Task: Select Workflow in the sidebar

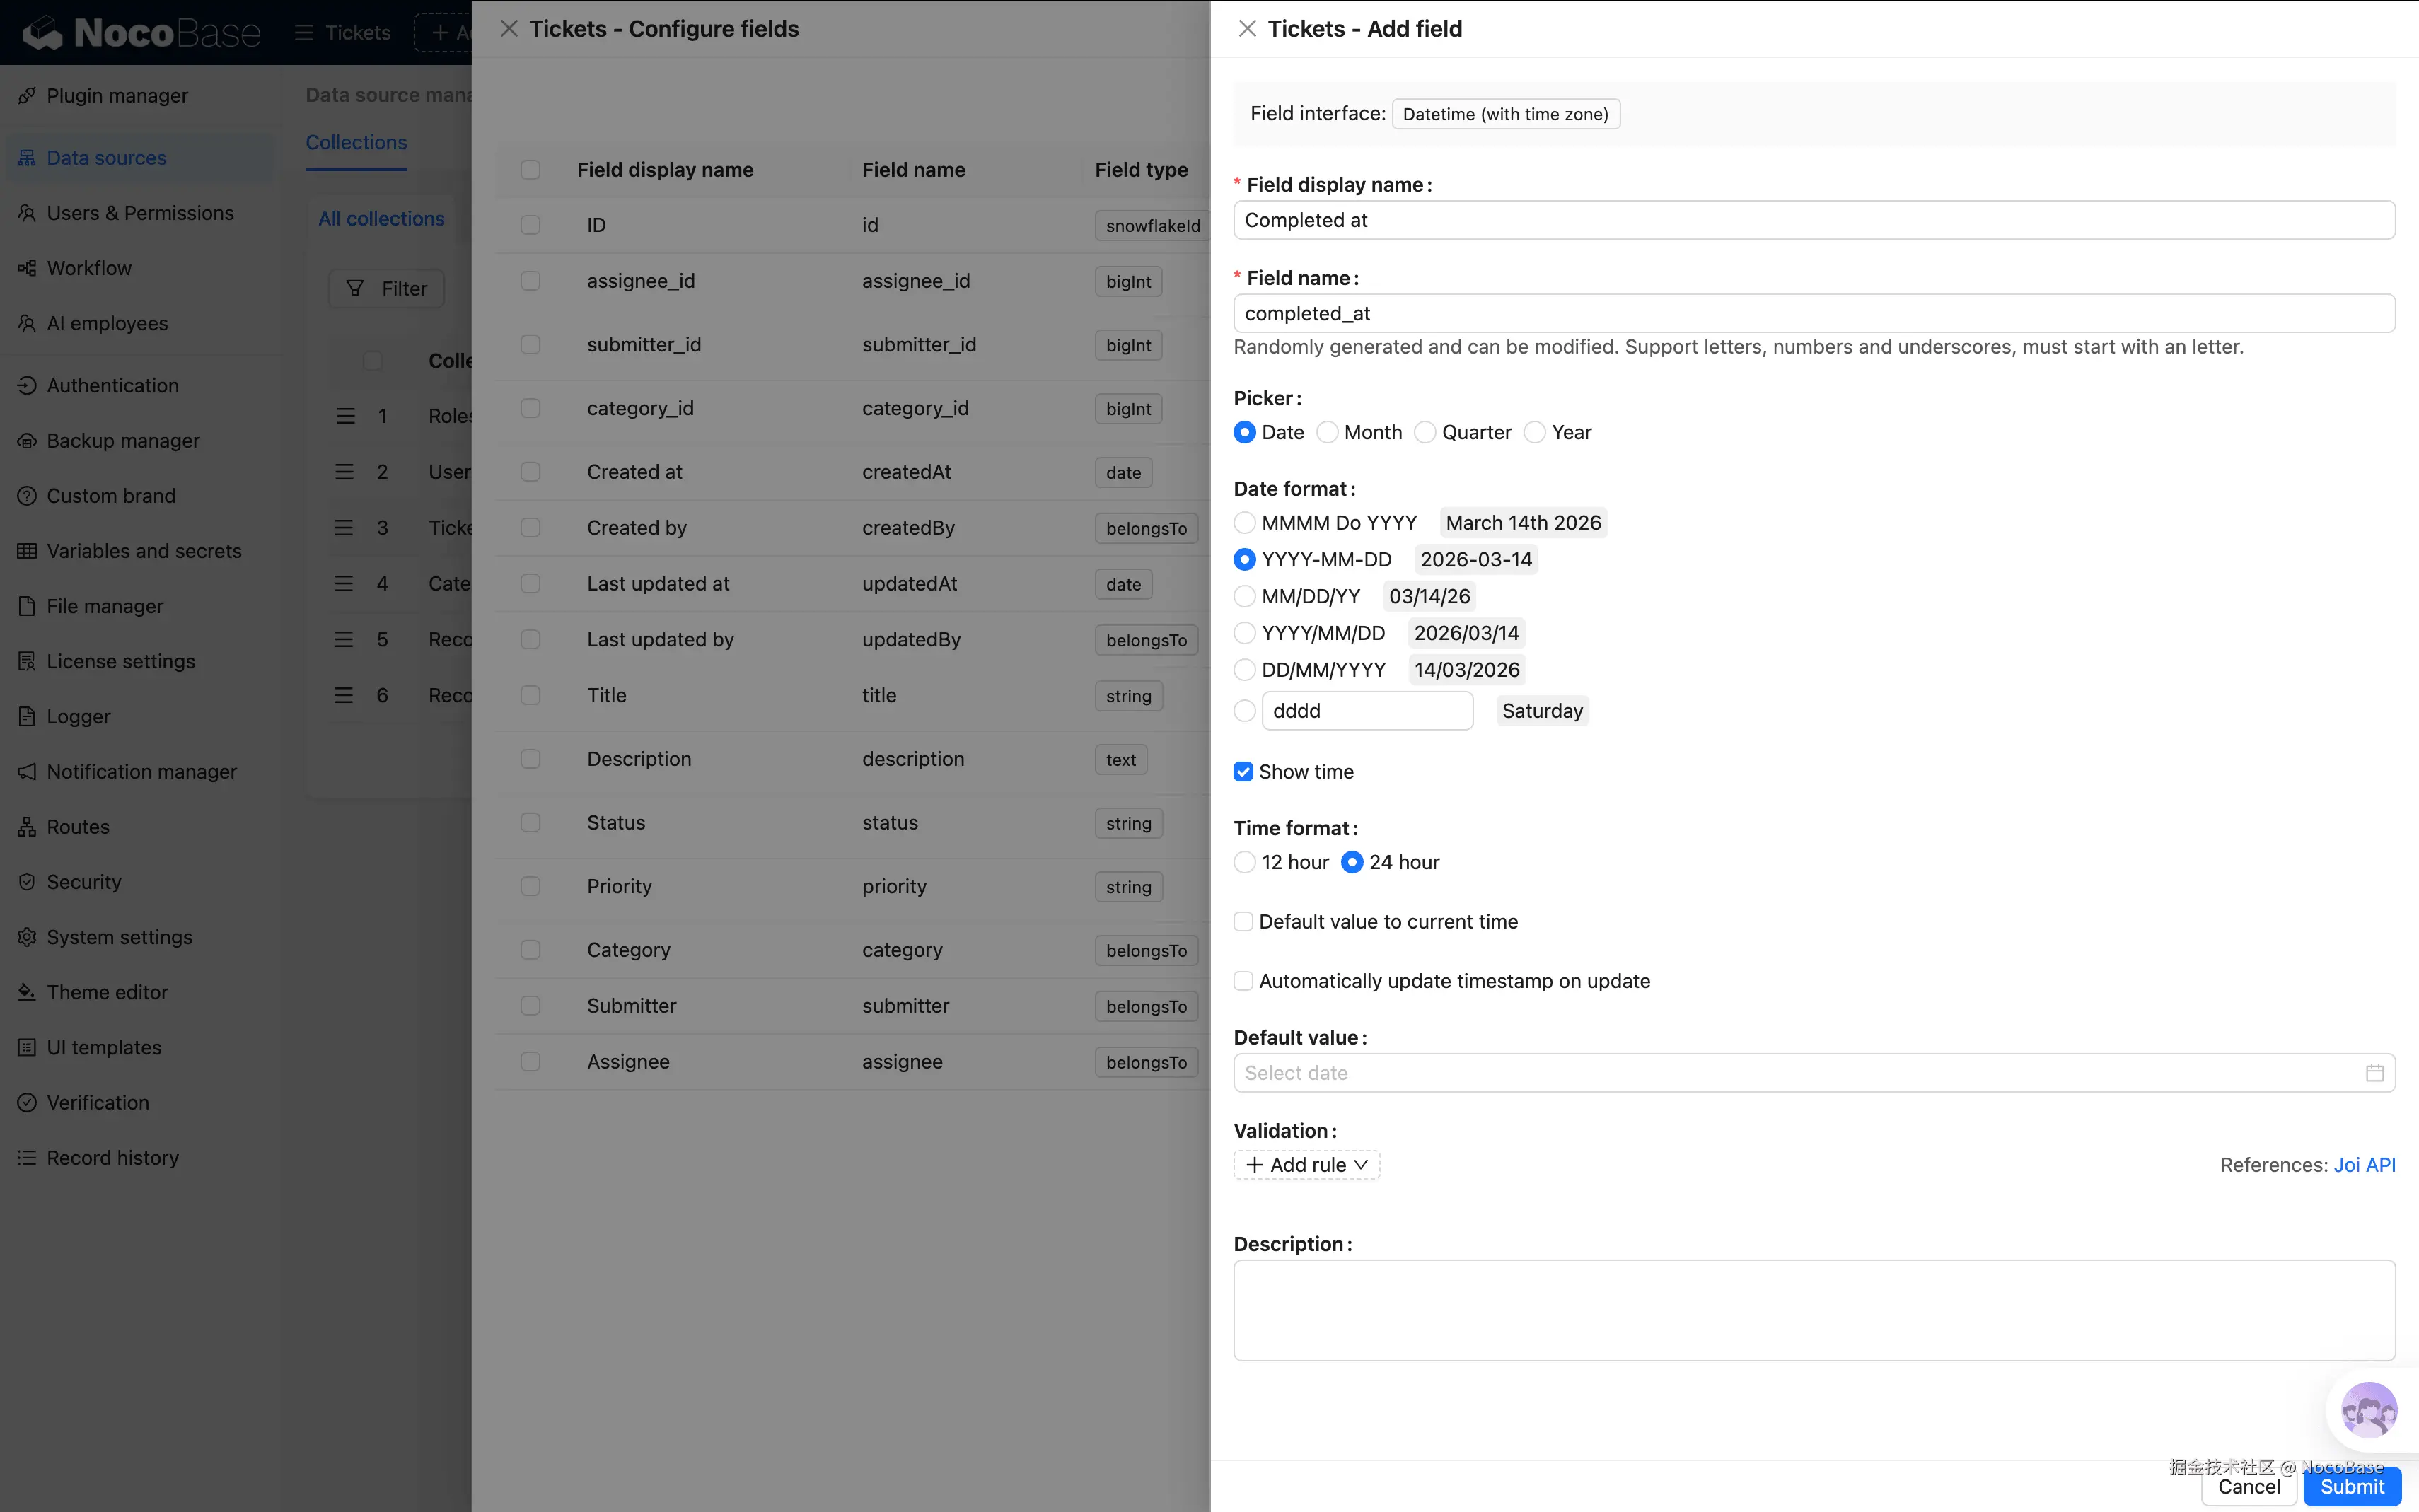Action: coord(88,268)
